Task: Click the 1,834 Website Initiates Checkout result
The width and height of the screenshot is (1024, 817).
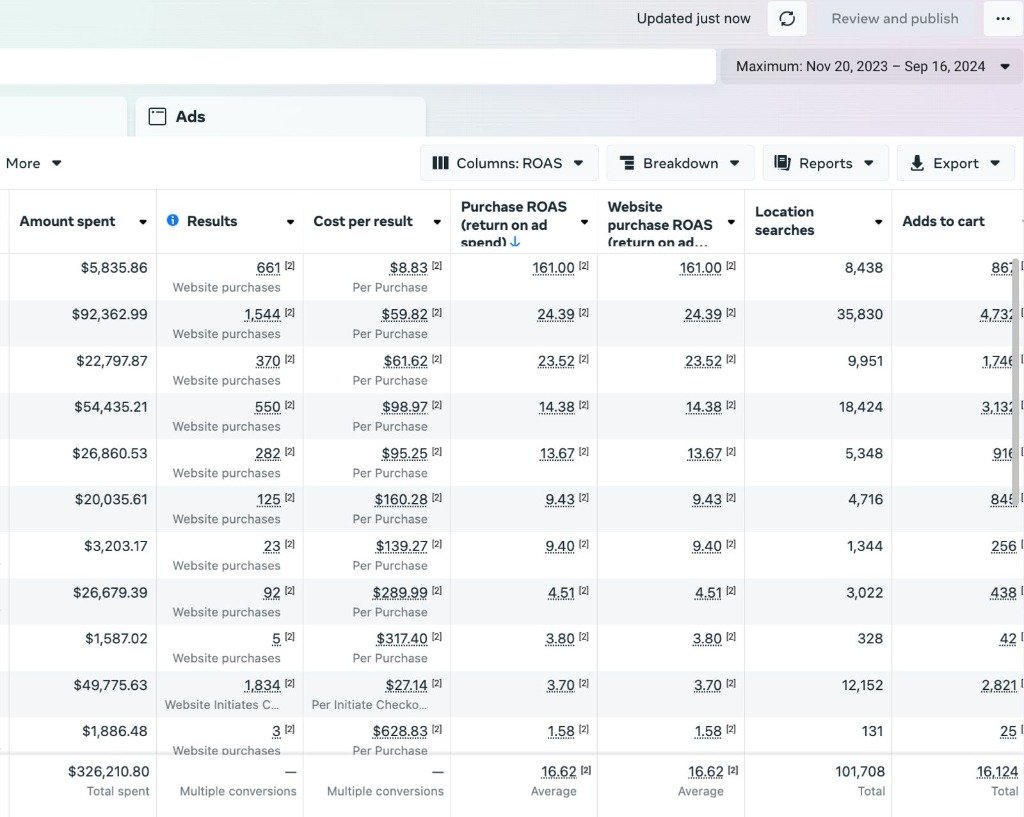Action: [262, 685]
